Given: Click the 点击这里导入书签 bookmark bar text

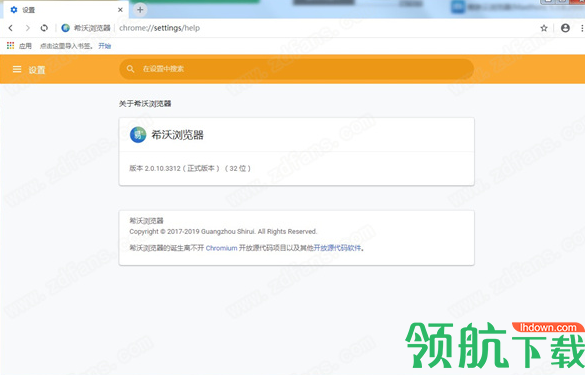Looking at the screenshot, I should pos(66,46).
